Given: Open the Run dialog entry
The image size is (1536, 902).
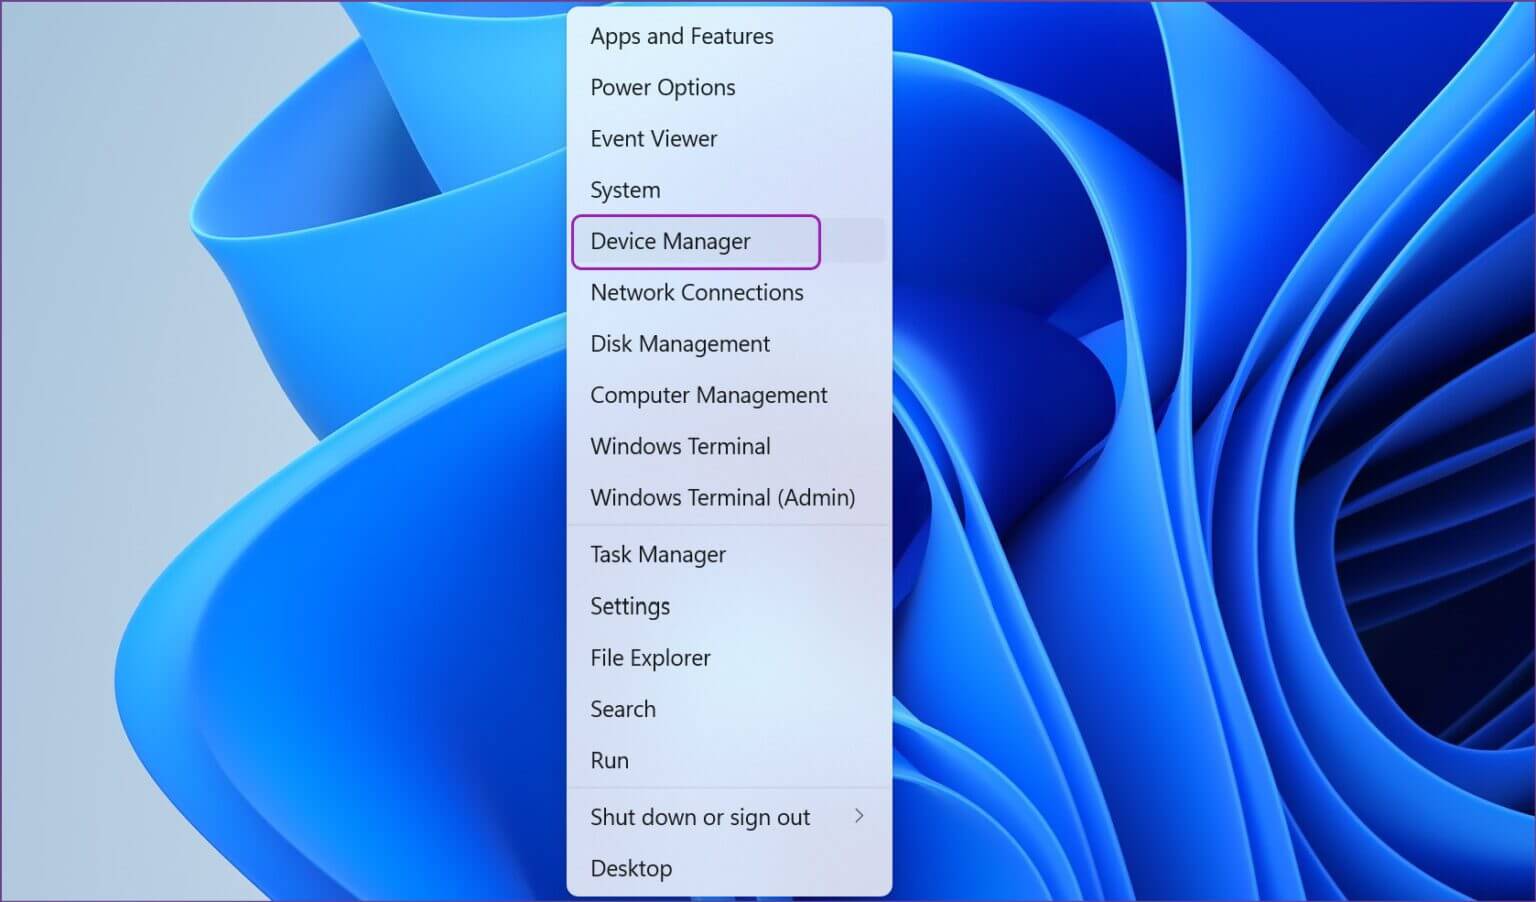Looking at the screenshot, I should pos(729,760).
